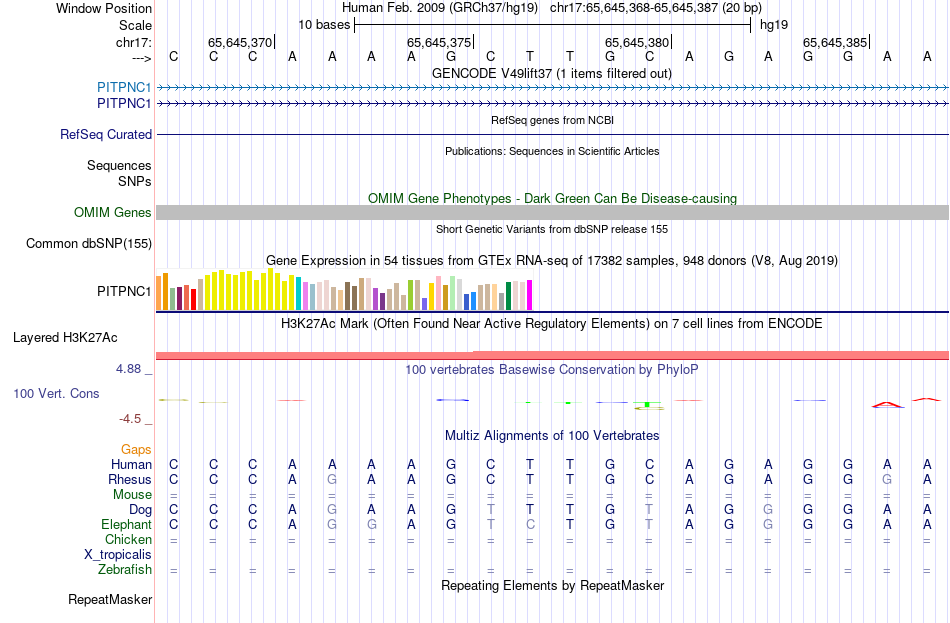
Task: Click OMIM Gene Phenotypes green title
Action: (x=553, y=198)
